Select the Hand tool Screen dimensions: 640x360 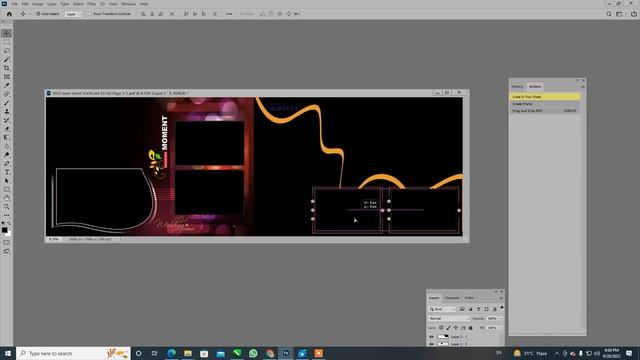7,198
